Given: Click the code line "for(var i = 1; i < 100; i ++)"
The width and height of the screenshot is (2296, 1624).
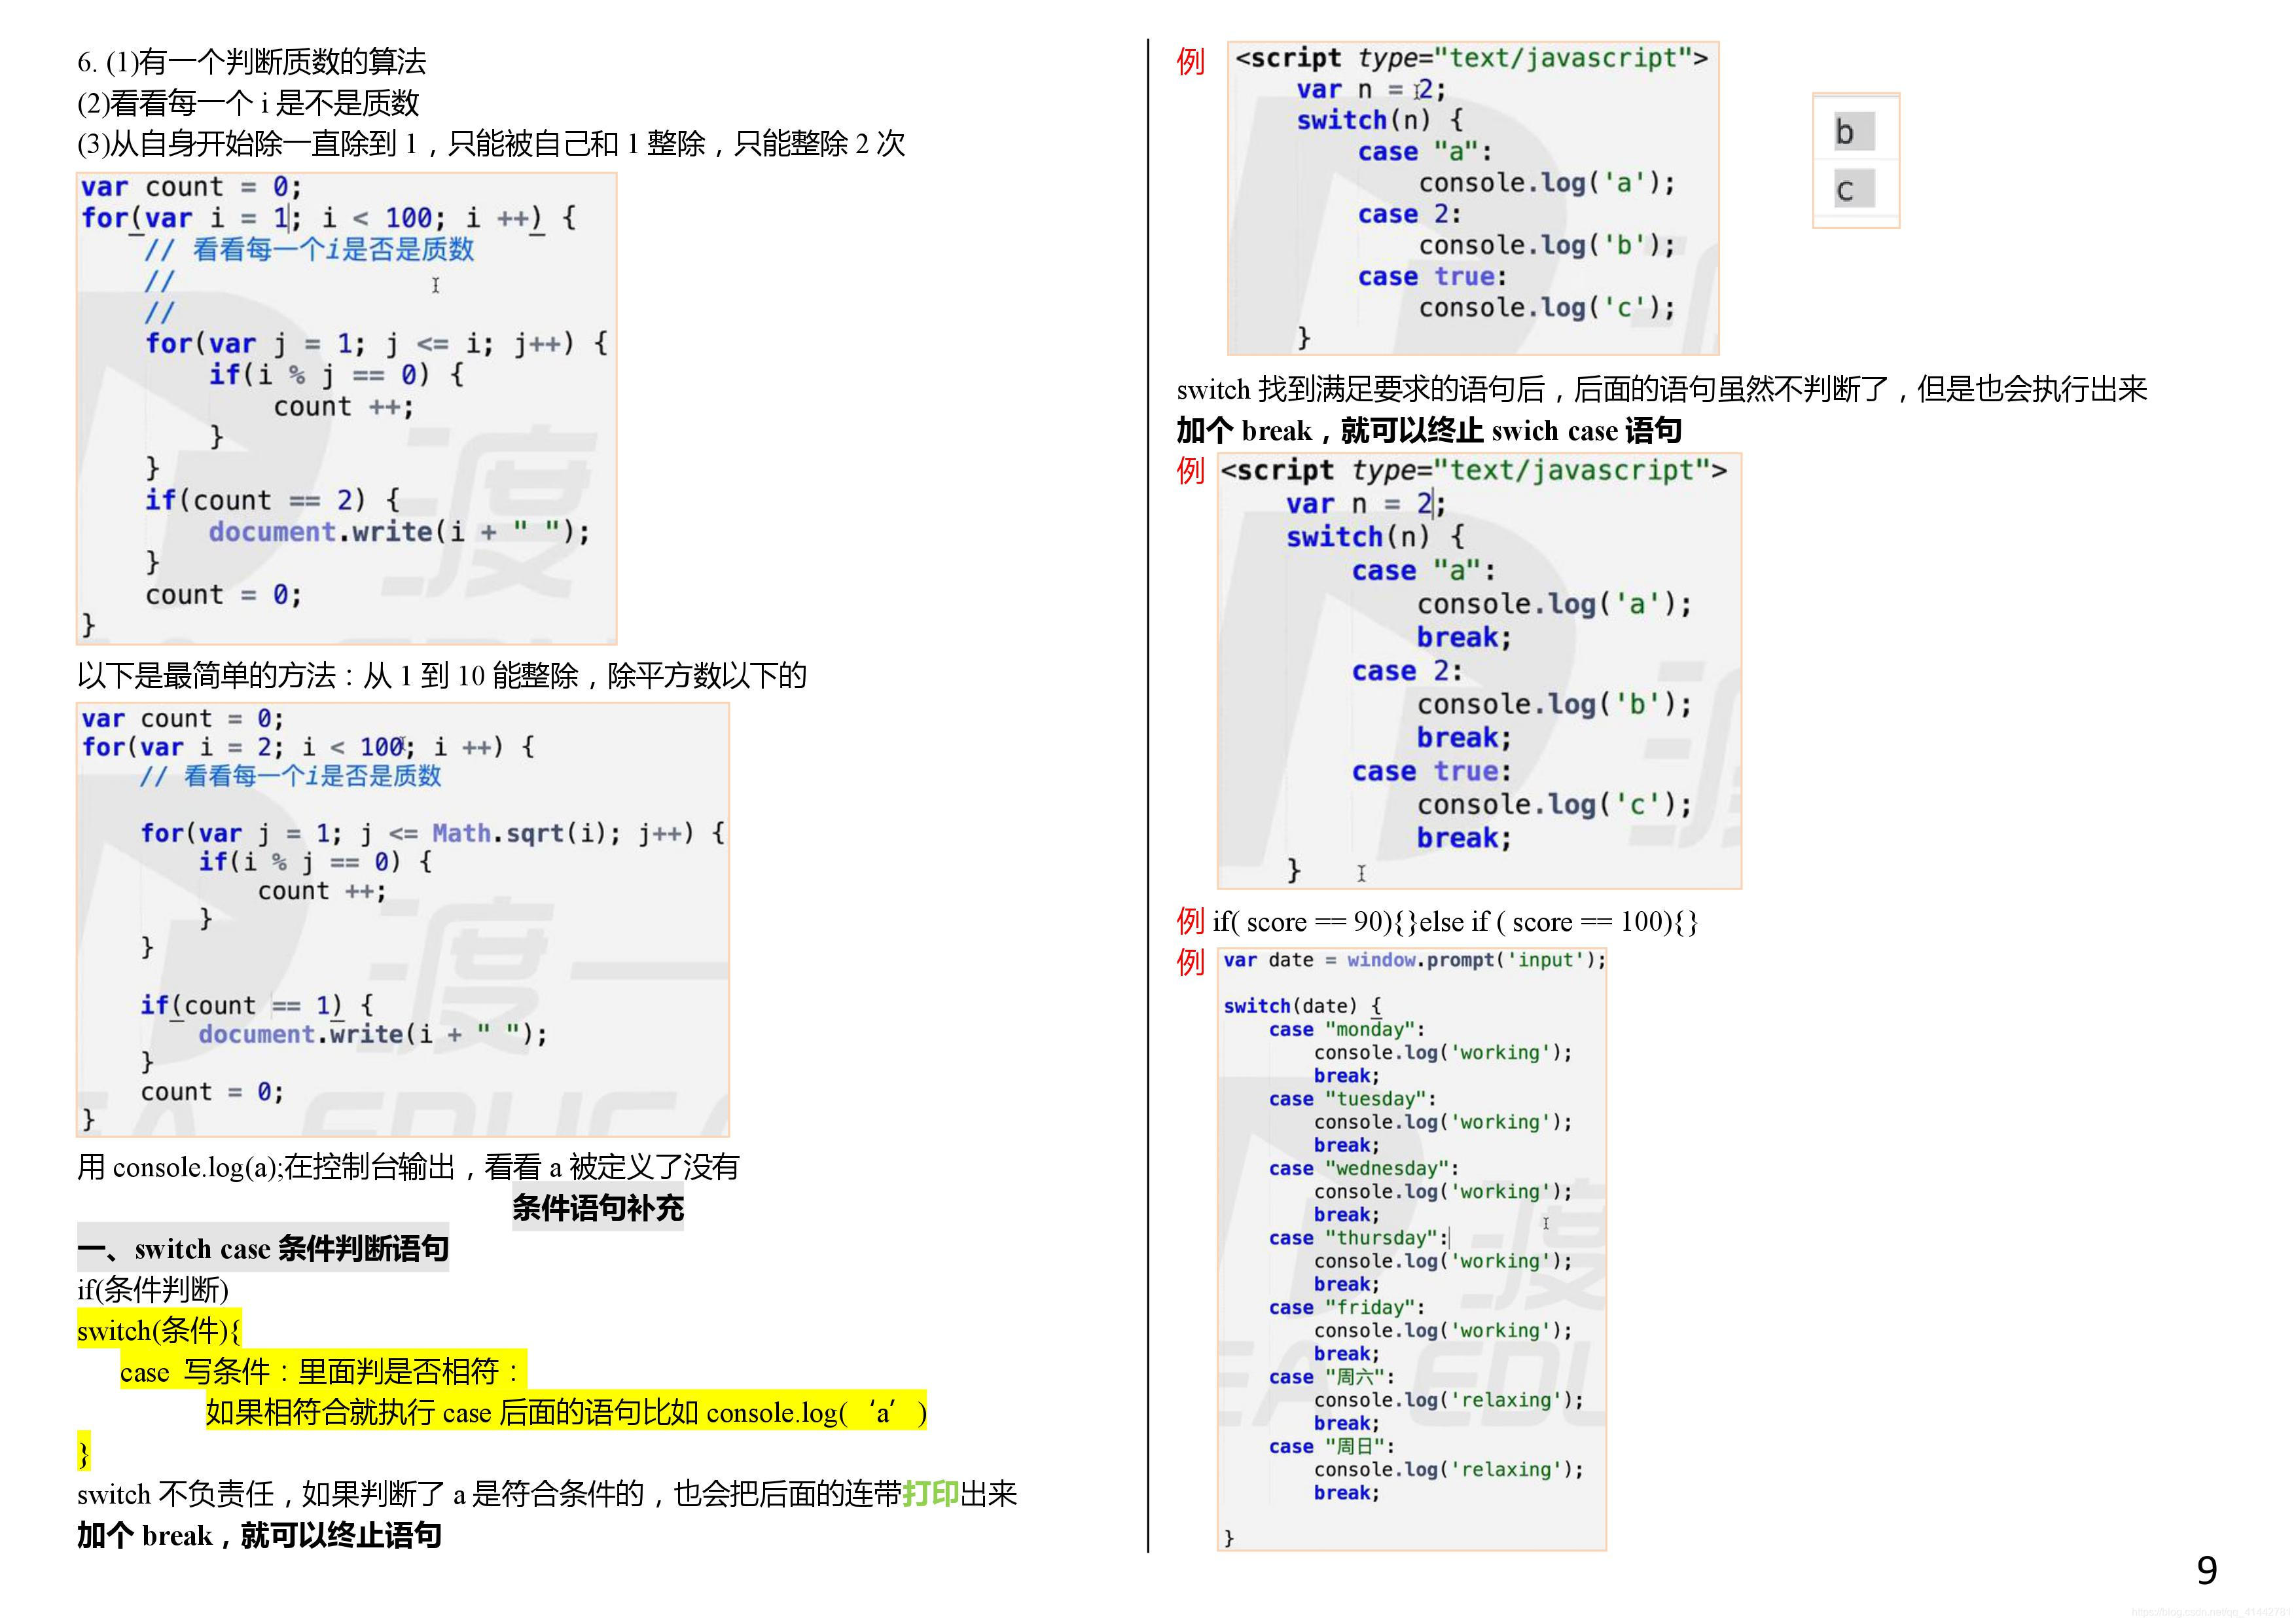Looking at the screenshot, I should 329,218.
